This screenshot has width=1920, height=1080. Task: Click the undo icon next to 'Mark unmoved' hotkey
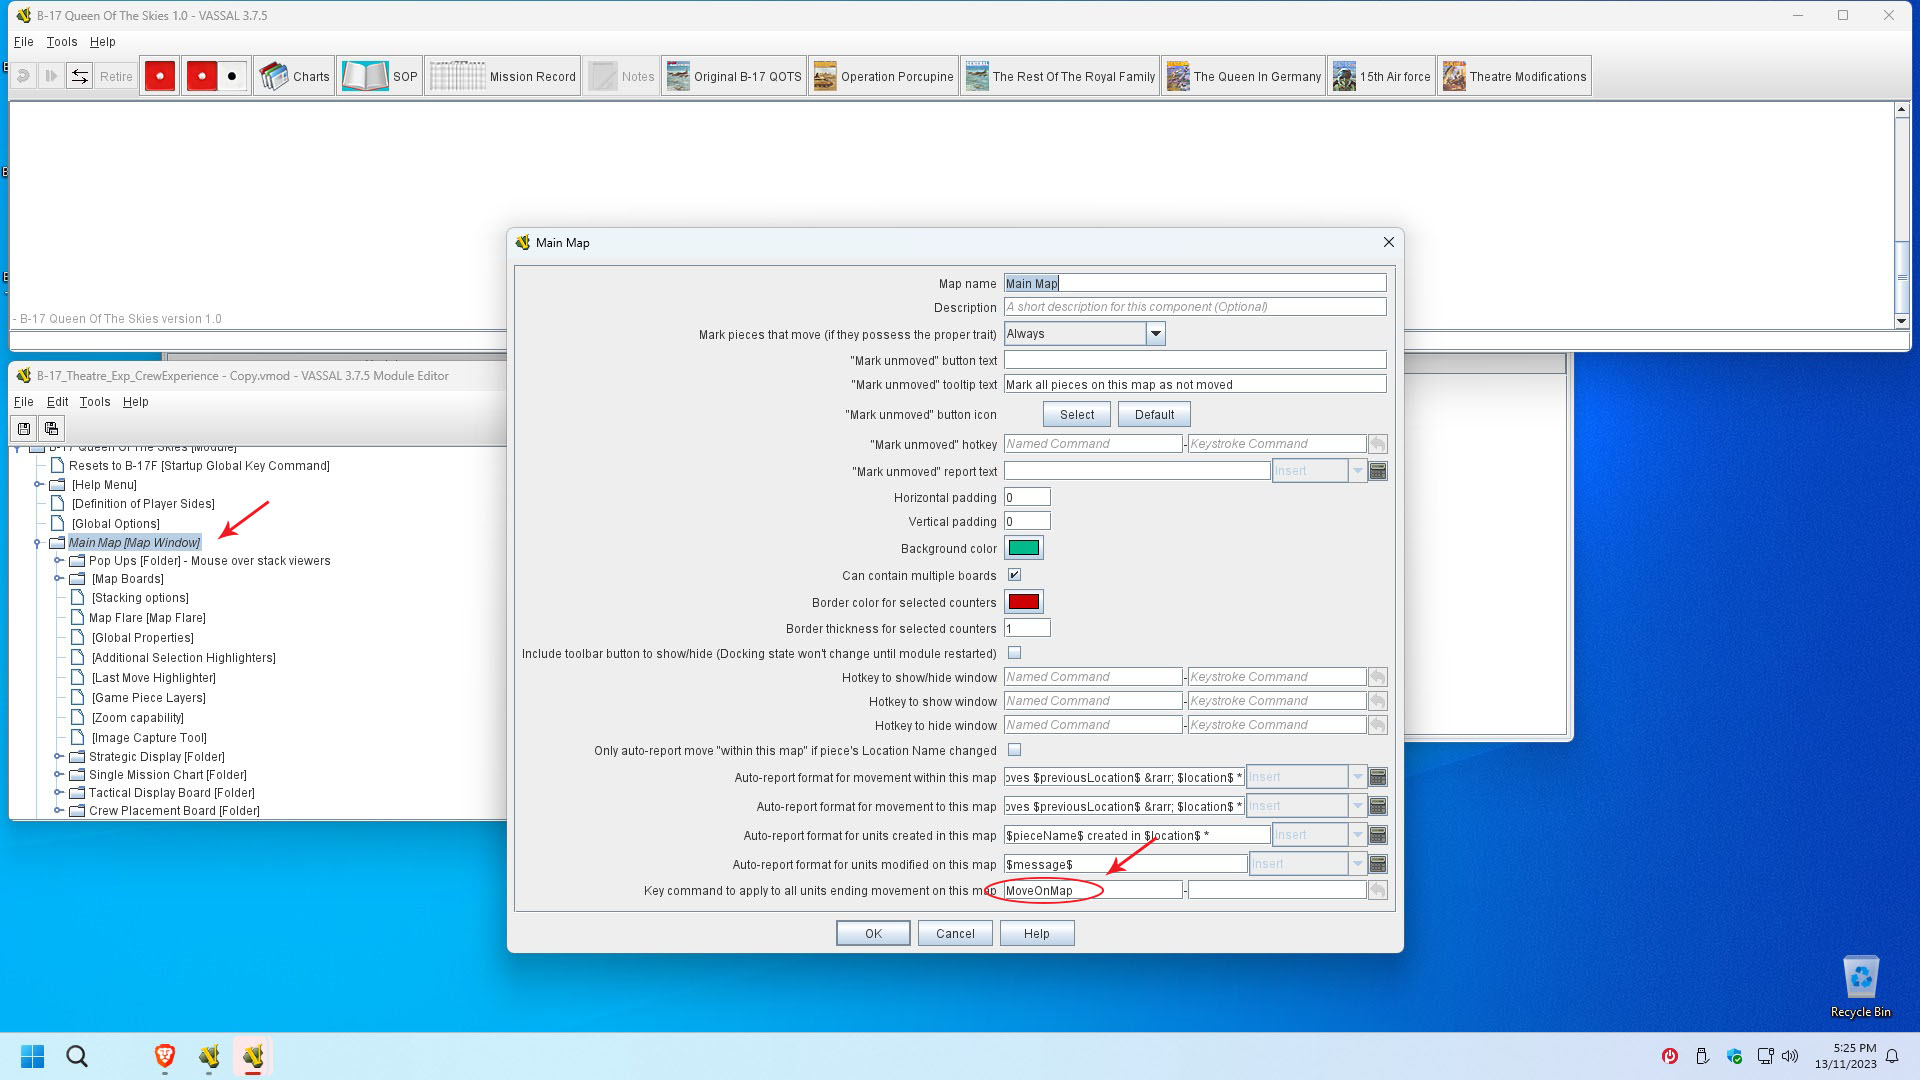(1378, 444)
